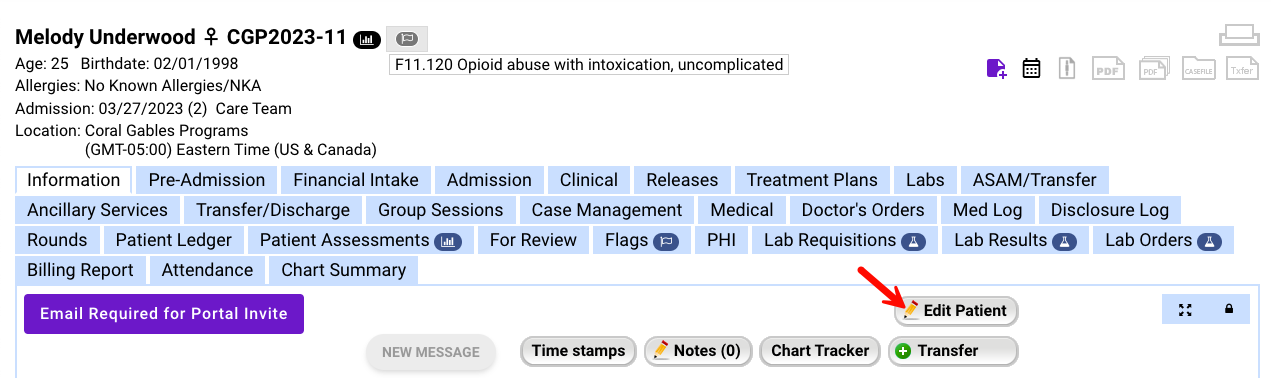Click the Edit Patient button
Image resolution: width=1271 pixels, height=378 pixels.
coord(956,311)
